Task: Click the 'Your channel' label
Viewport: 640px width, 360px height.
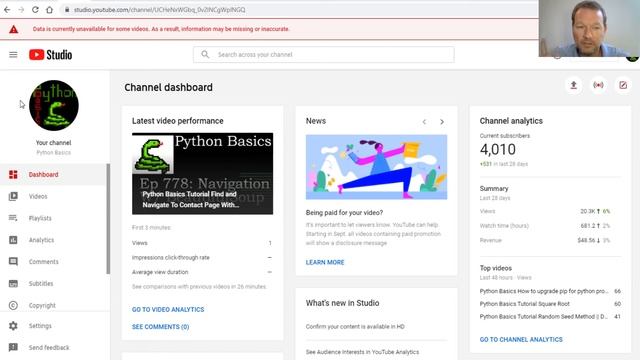Action: tap(53, 142)
